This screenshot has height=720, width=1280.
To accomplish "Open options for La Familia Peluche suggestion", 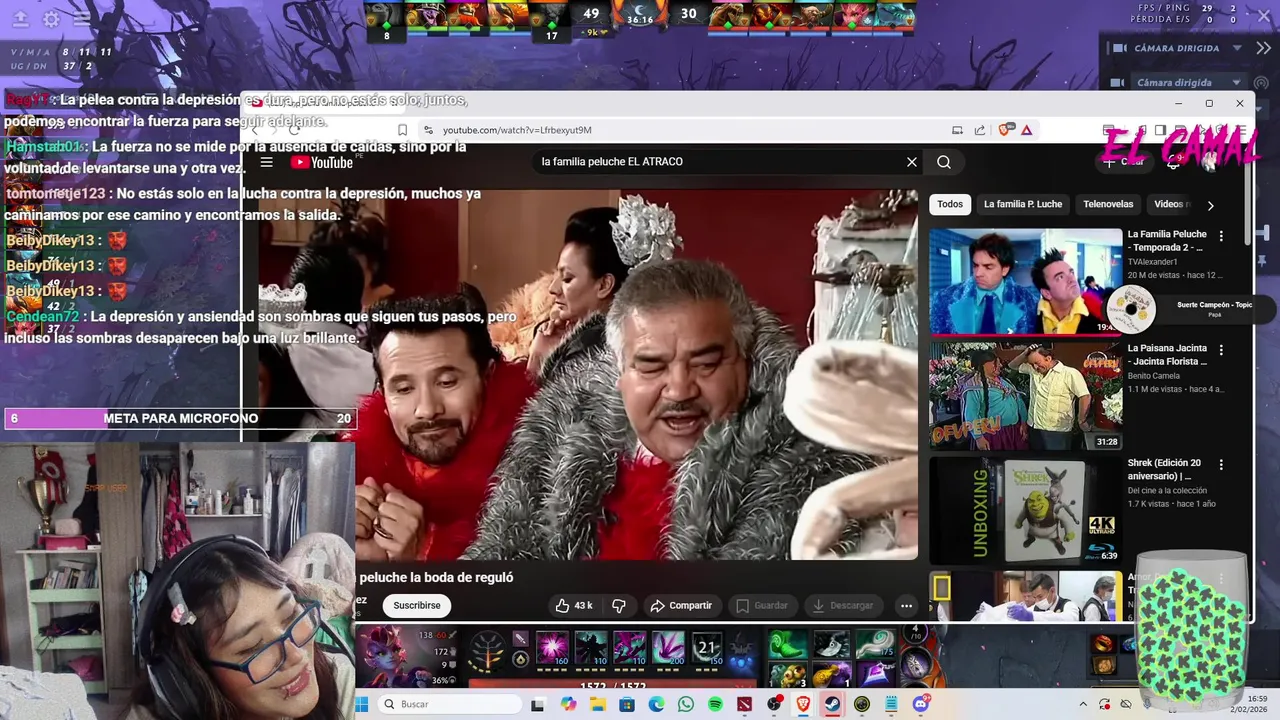I will click(x=1221, y=236).
